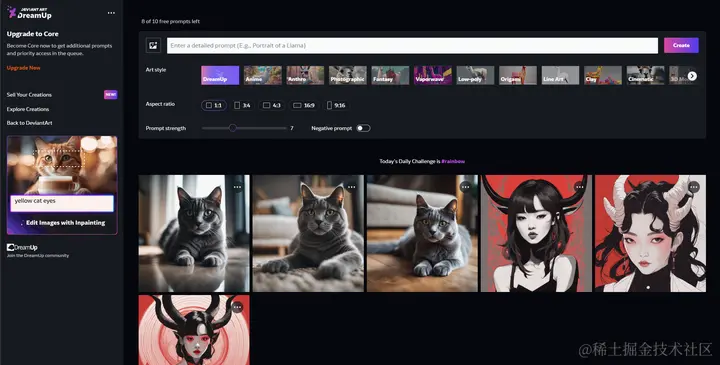Viewport: 720px width, 365px height.
Task: Select the 3:4 aspect ratio
Action: [x=242, y=105]
